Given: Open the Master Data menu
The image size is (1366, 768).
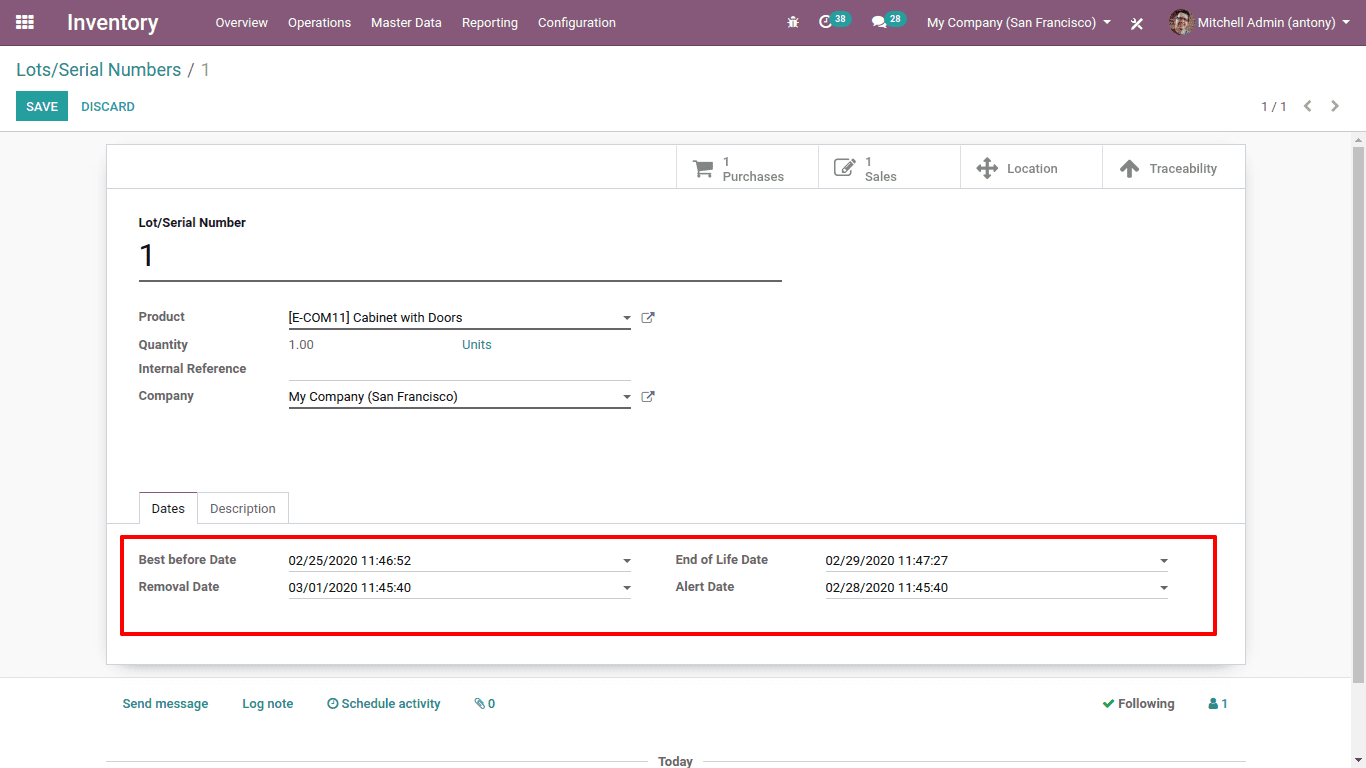Looking at the screenshot, I should (406, 22).
